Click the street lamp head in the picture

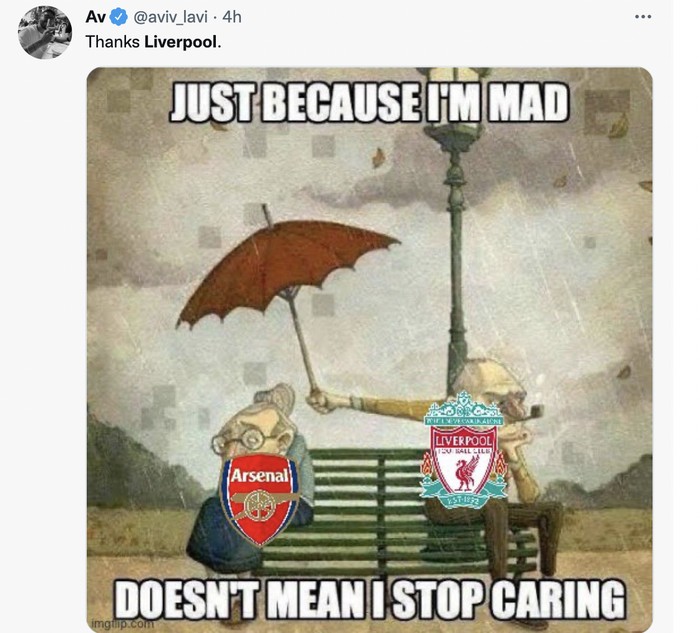coord(457,105)
